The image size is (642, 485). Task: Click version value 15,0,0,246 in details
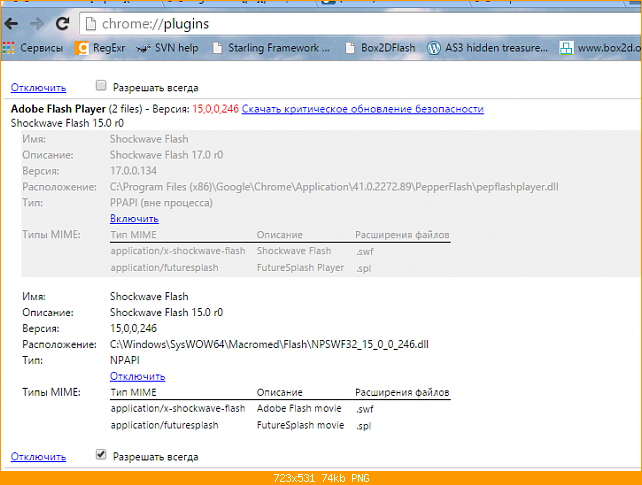(133, 328)
